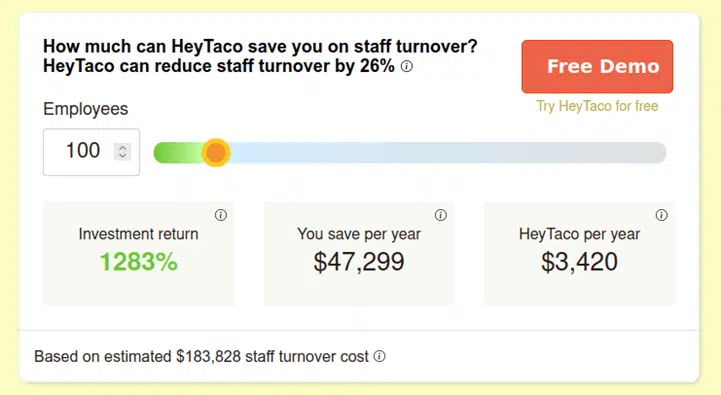The height and width of the screenshot is (395, 721).
Task: Click the $183,828 turnover cost estimate text
Action: tap(208, 356)
